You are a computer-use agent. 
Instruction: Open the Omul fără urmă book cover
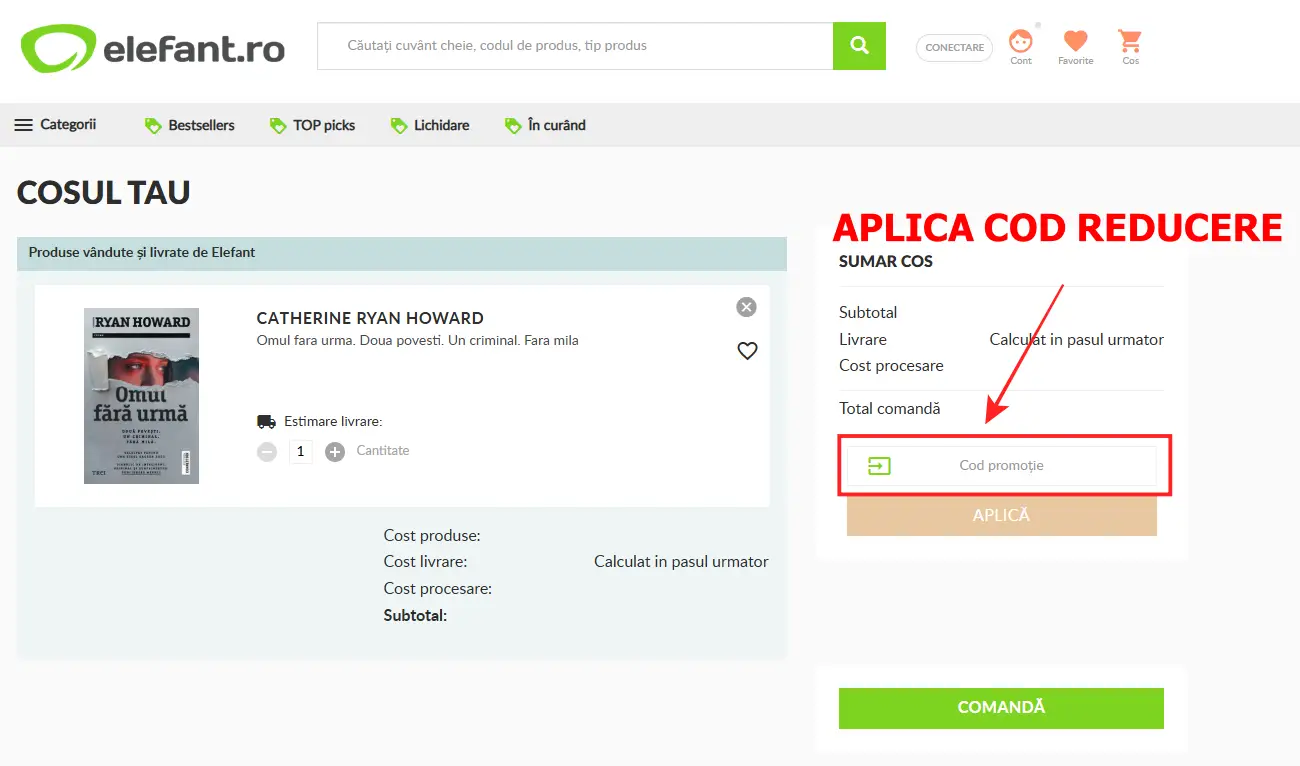pyautogui.click(x=141, y=396)
